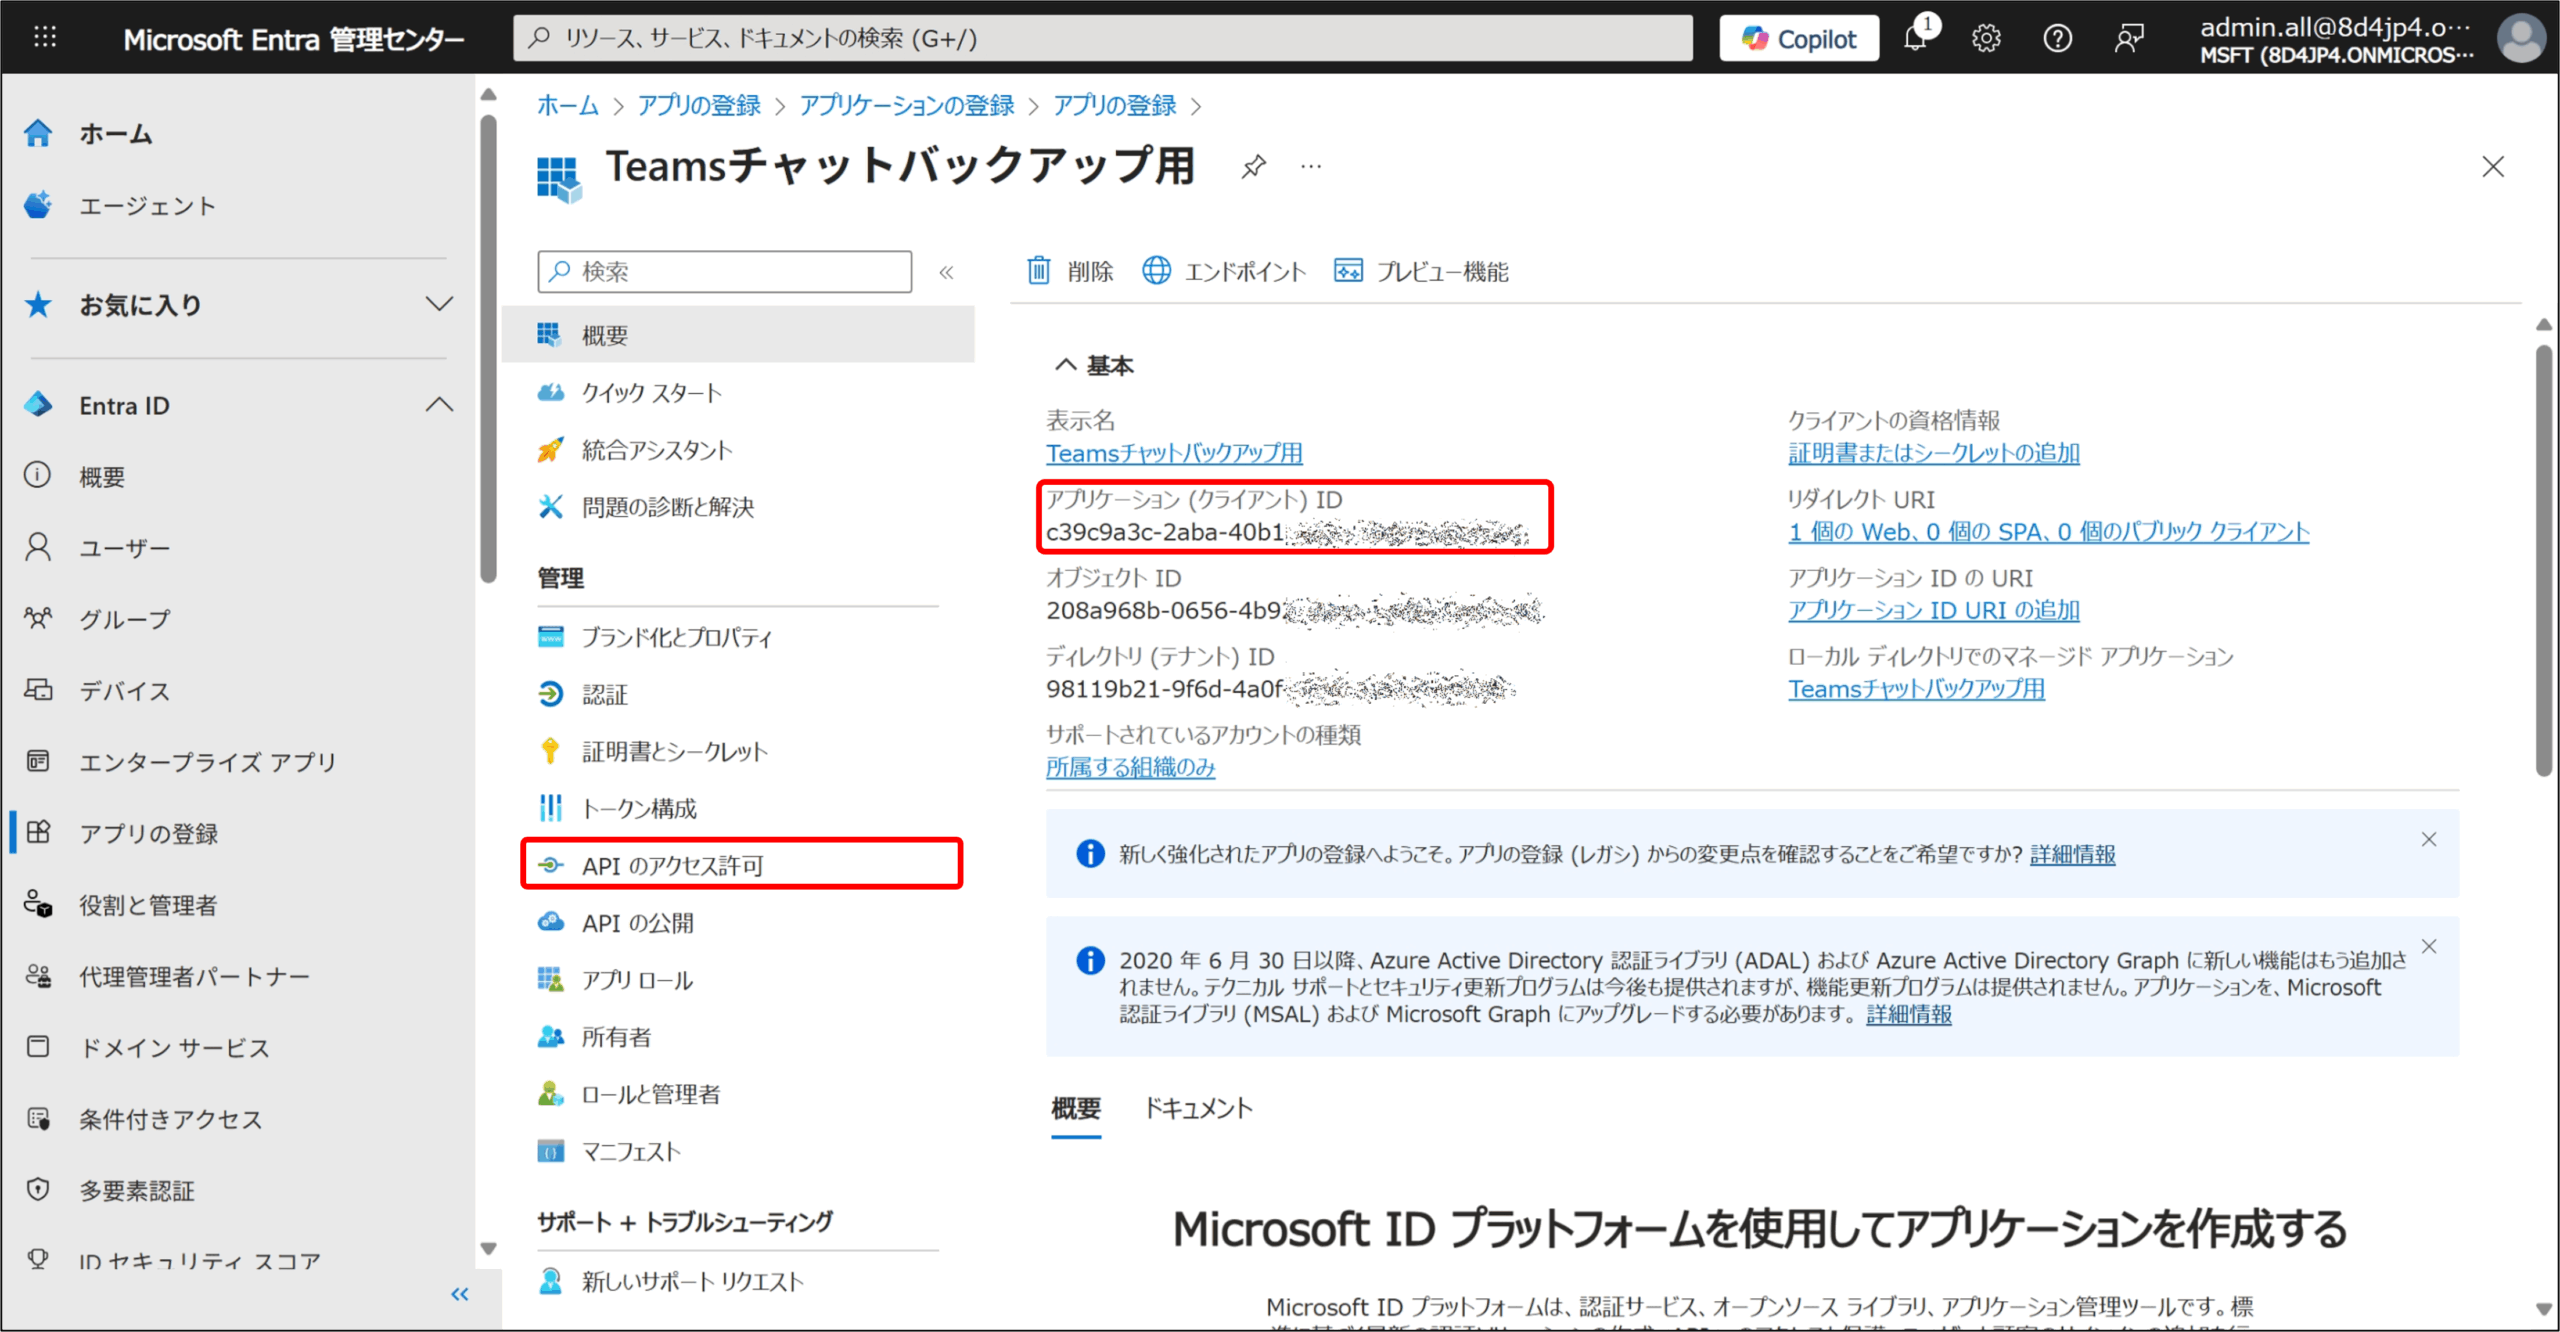The image size is (2560, 1332).
Task: Click the help question mark icon
Action: tap(2057, 39)
